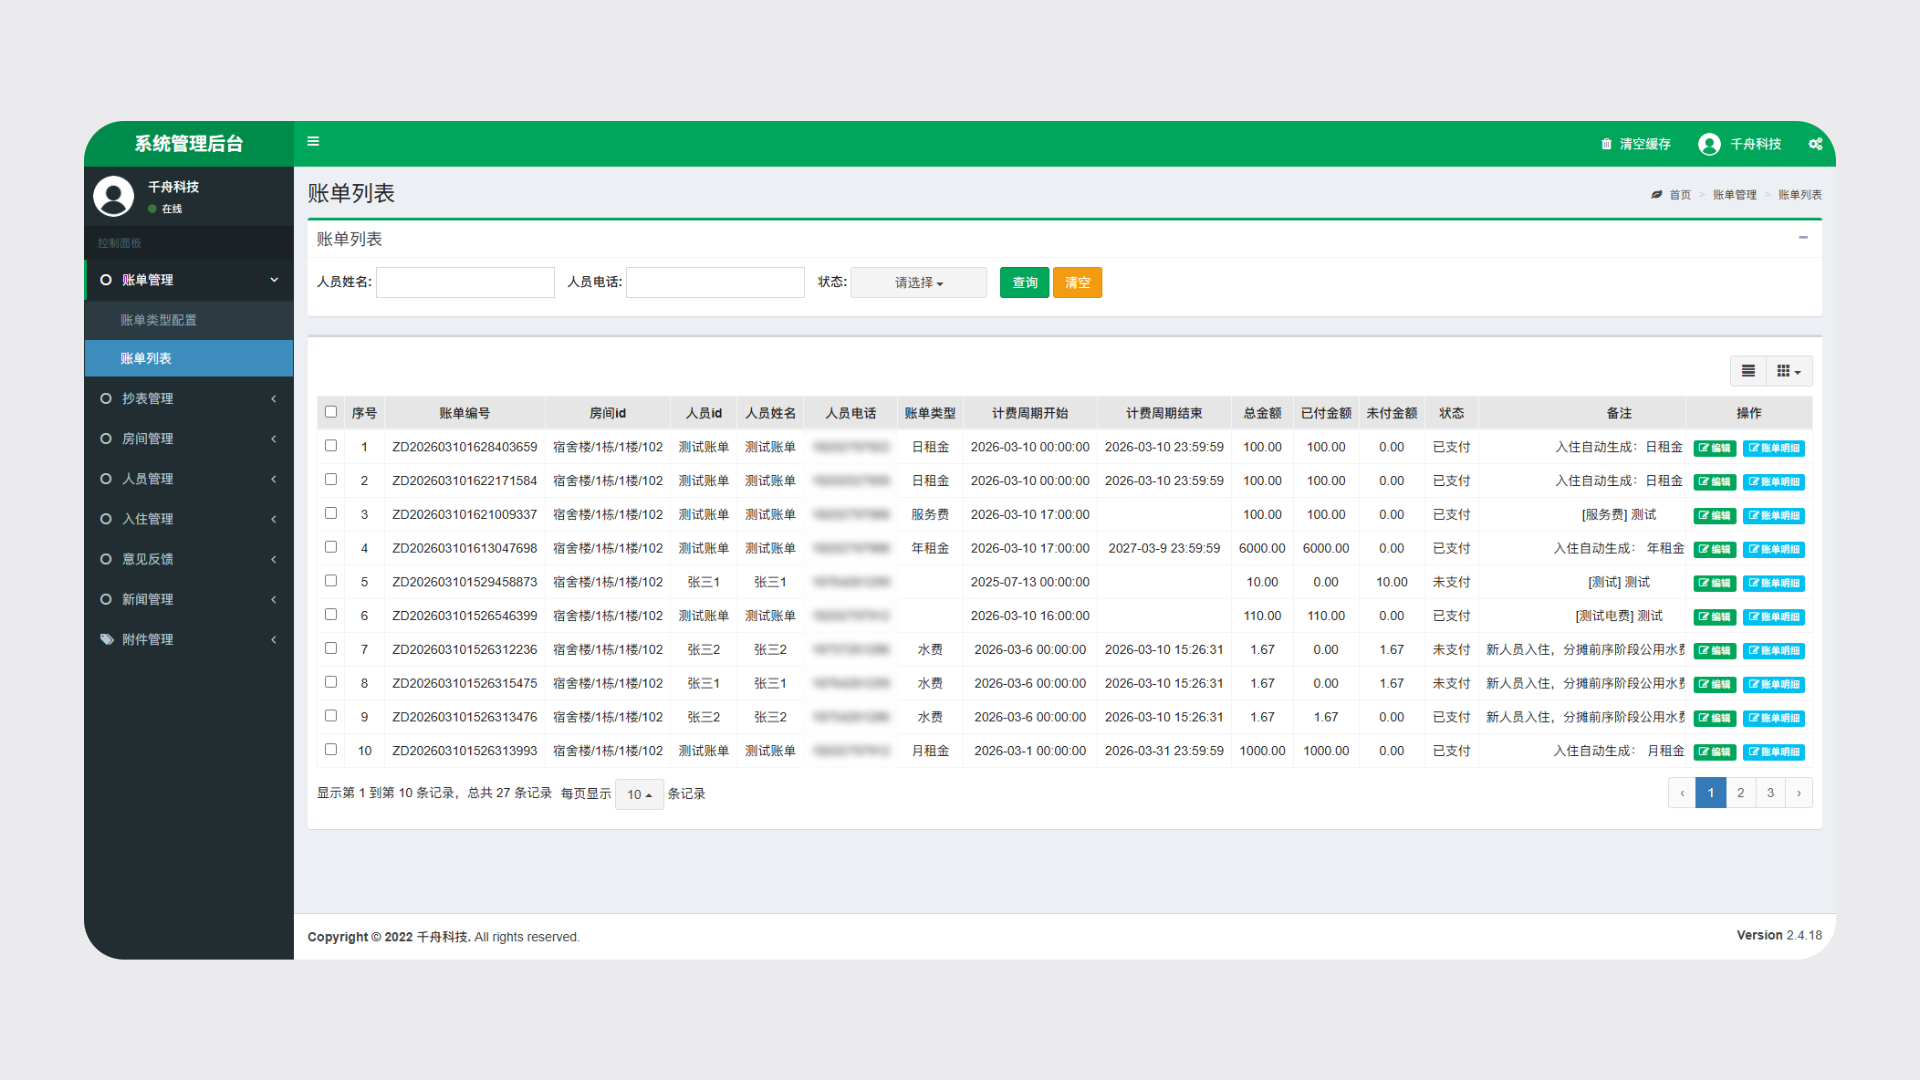
Task: Tick the checkbox for row 5
Action: pos(331,581)
